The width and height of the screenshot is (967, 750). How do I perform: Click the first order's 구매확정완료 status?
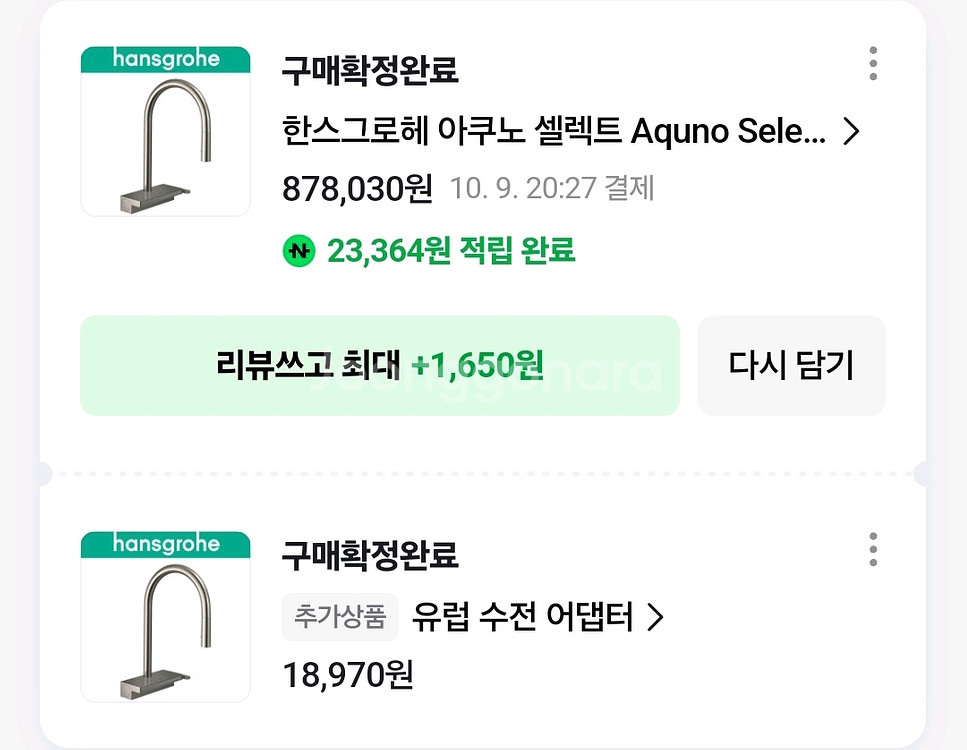point(370,71)
